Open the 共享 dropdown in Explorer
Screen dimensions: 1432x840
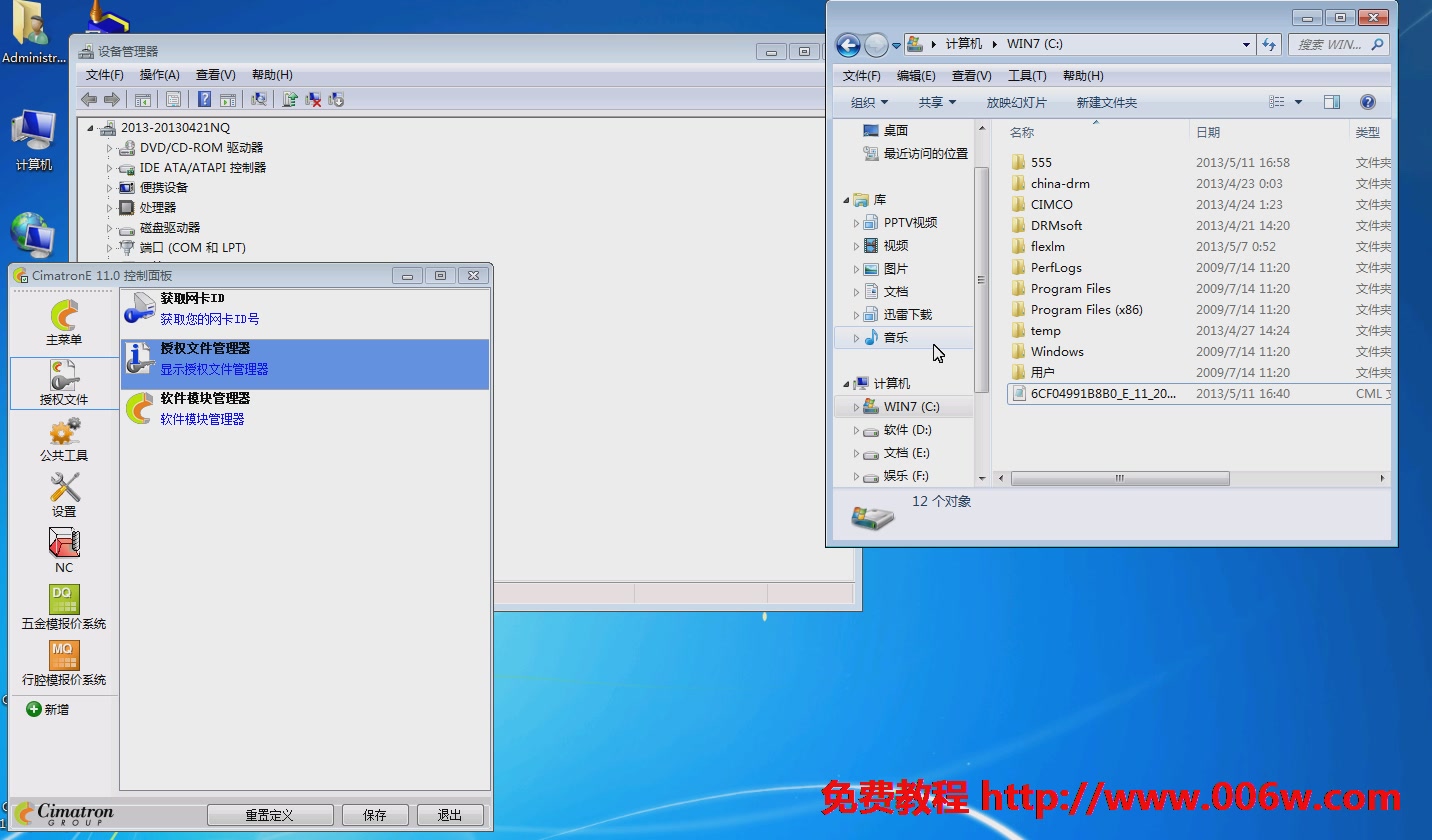click(x=937, y=102)
